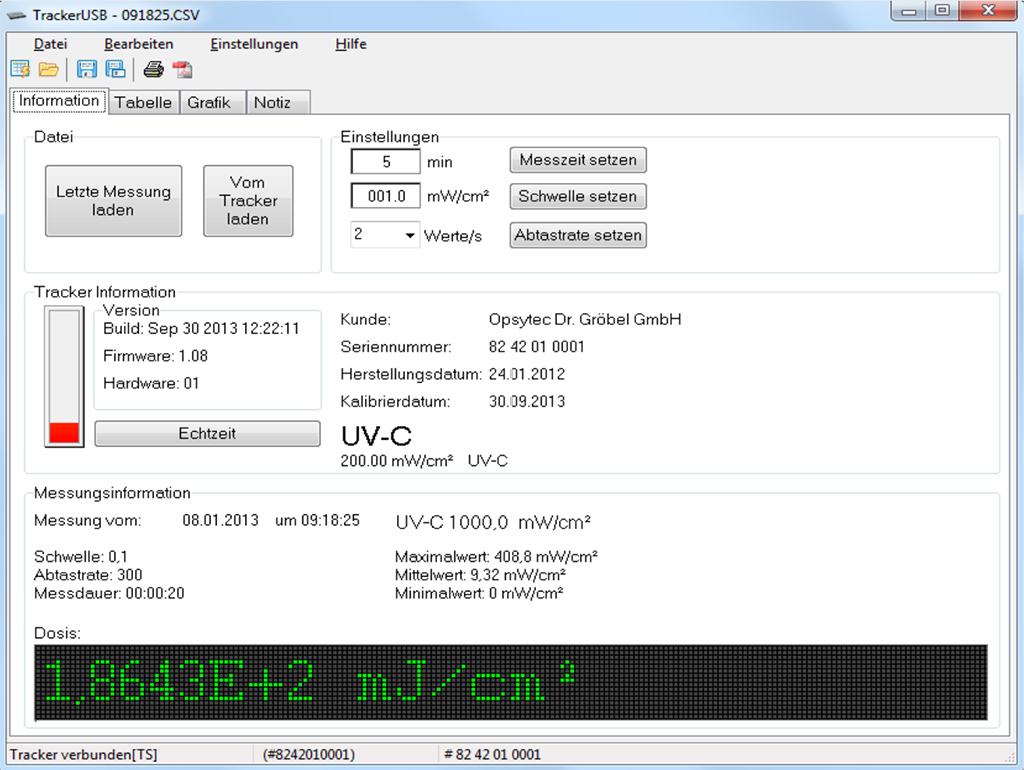Export to PDF using the PDF icon

pos(182,69)
